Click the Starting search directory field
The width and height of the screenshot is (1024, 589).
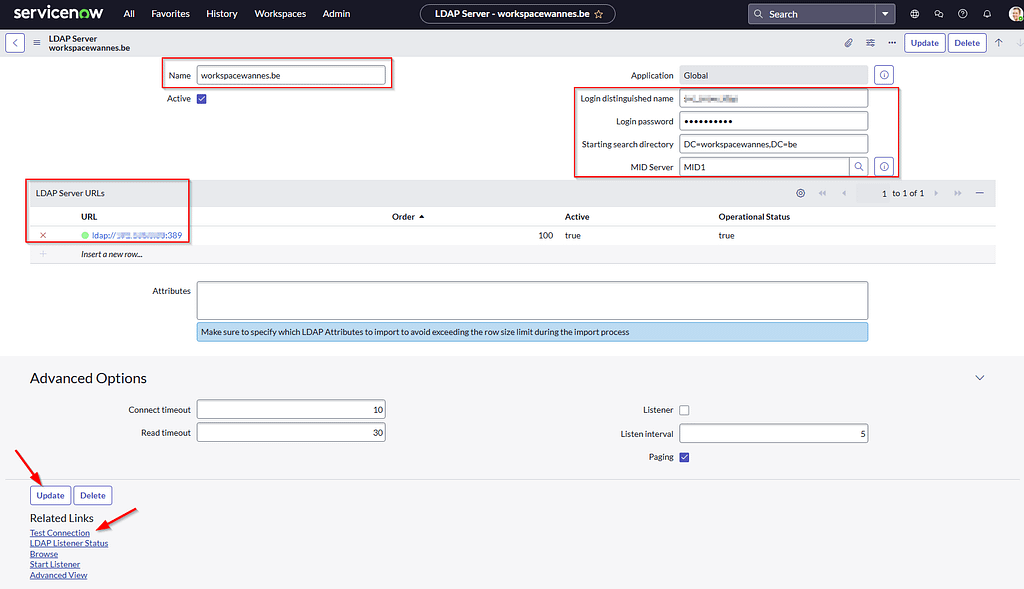click(773, 144)
